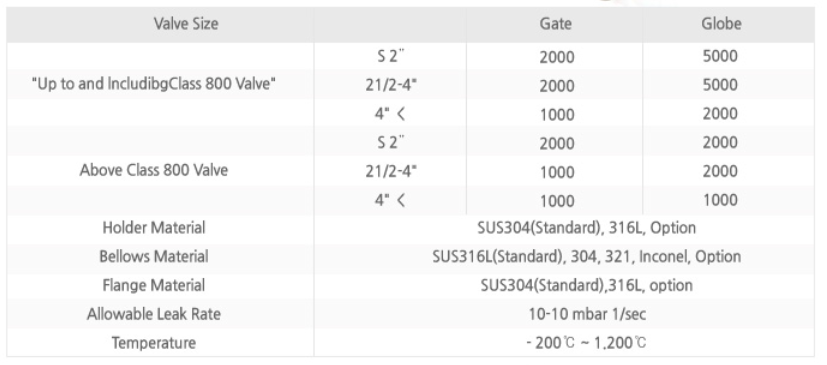Click the -200℃ ~ 1,200℃ temperature value
This screenshot has width=827, height=365.
click(x=585, y=343)
